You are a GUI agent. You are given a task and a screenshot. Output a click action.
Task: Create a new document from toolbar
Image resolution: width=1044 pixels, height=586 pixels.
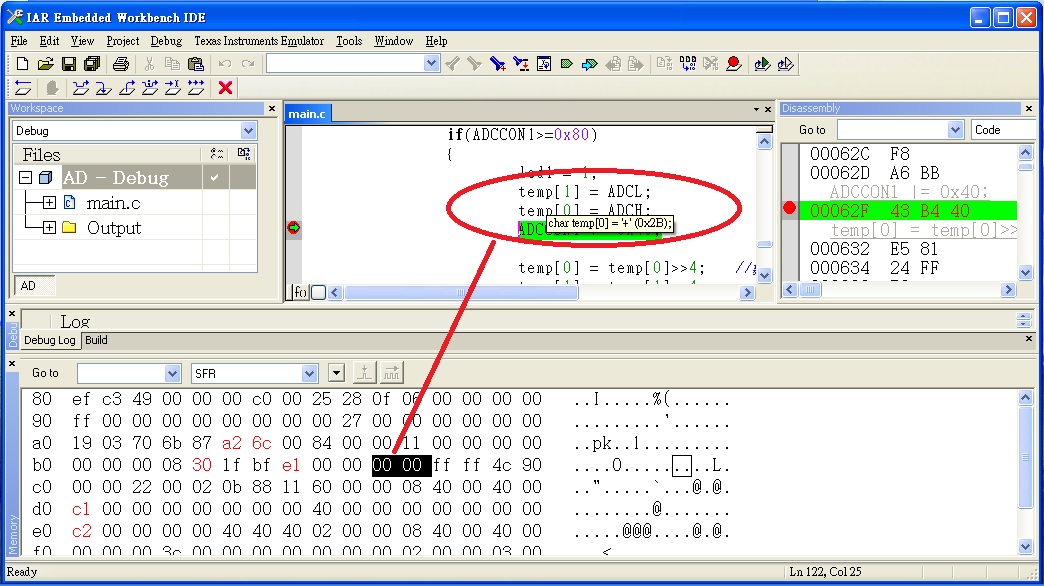[22, 64]
